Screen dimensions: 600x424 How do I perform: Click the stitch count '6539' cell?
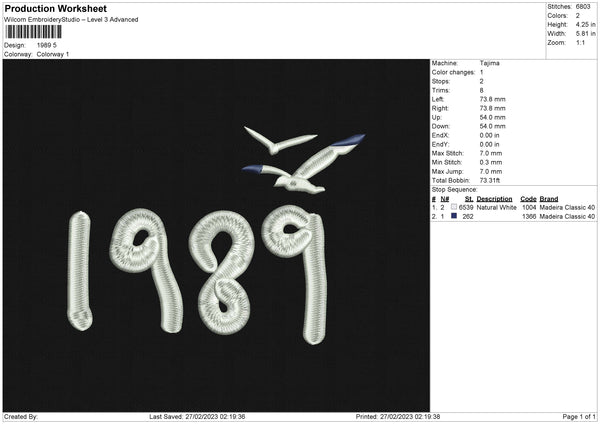pyautogui.click(x=466, y=207)
